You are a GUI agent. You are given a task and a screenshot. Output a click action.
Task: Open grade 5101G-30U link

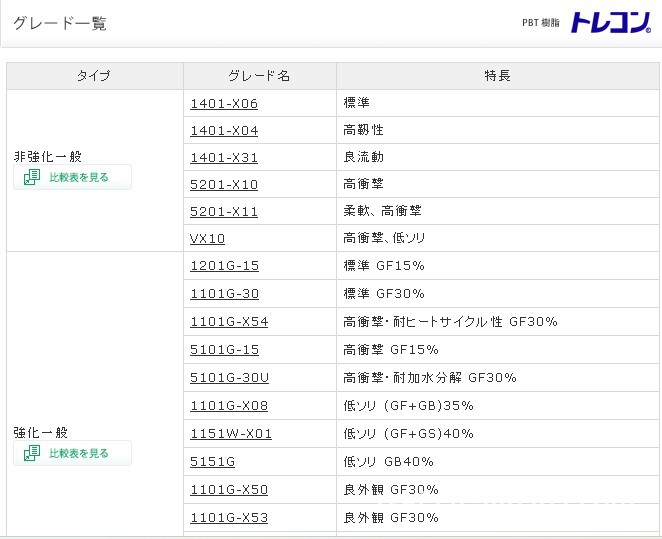[x=229, y=377]
